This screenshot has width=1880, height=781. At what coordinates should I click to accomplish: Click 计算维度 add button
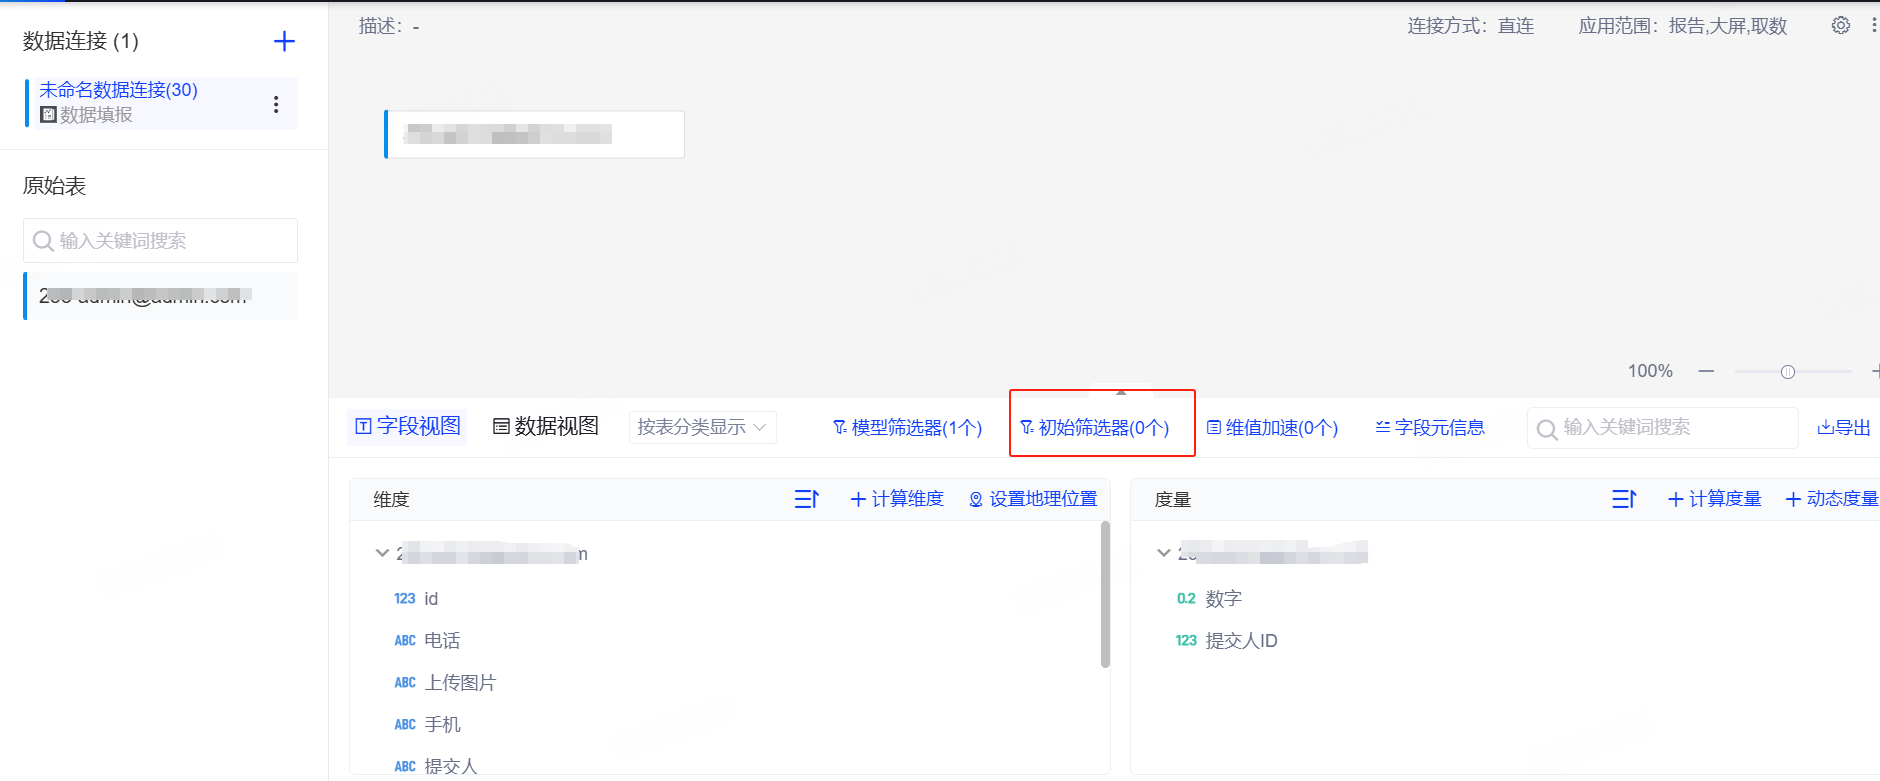tap(897, 499)
